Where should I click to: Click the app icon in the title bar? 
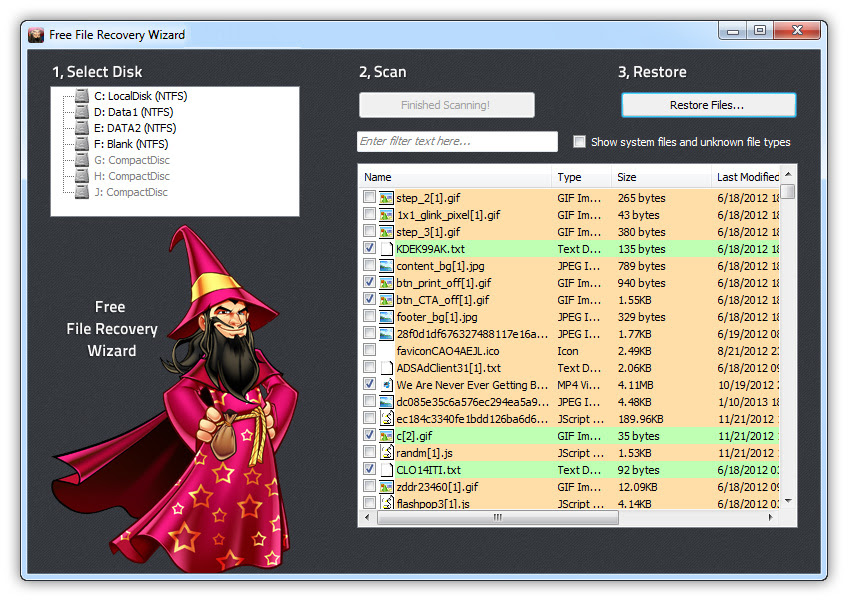pyautogui.click(x=36, y=35)
